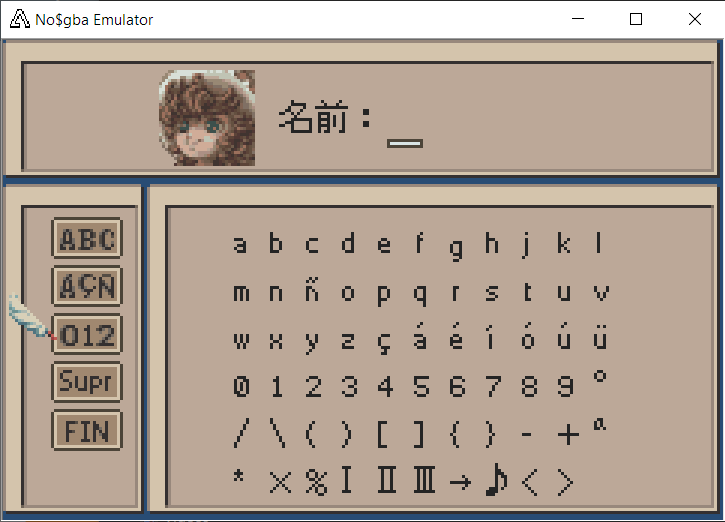Select the percent sign character
Screen dimensions: 725x522
coord(315,482)
